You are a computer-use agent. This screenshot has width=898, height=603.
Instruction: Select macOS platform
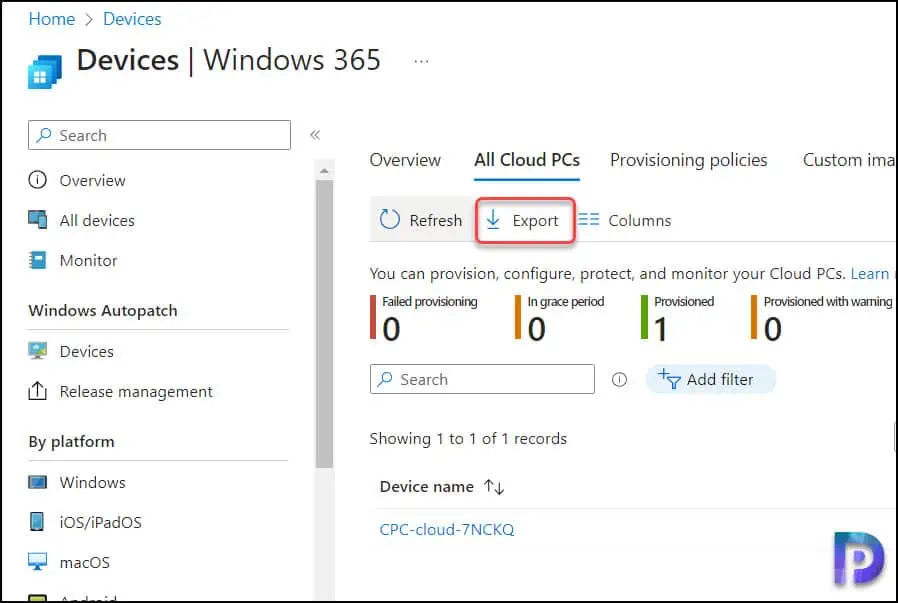[x=84, y=562]
